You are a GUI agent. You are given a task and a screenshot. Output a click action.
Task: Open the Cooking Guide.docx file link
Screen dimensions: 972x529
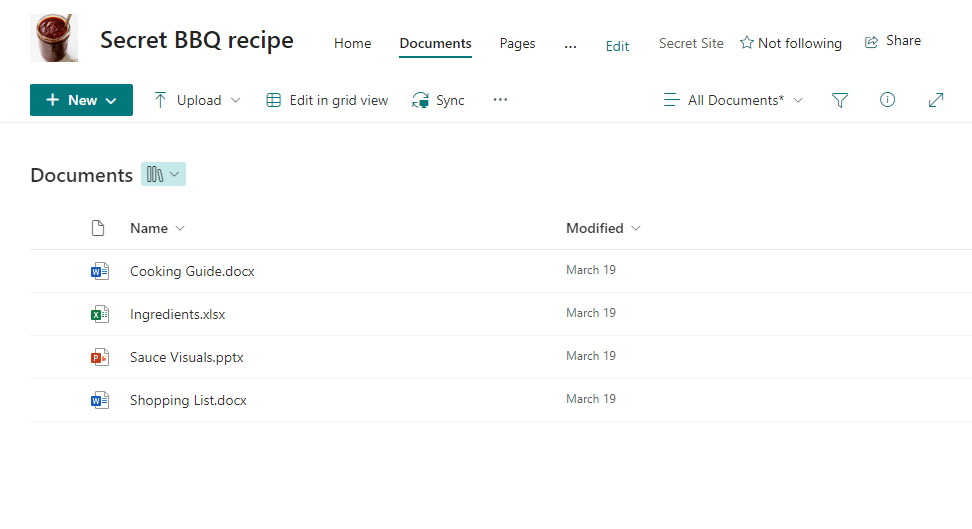coord(192,271)
